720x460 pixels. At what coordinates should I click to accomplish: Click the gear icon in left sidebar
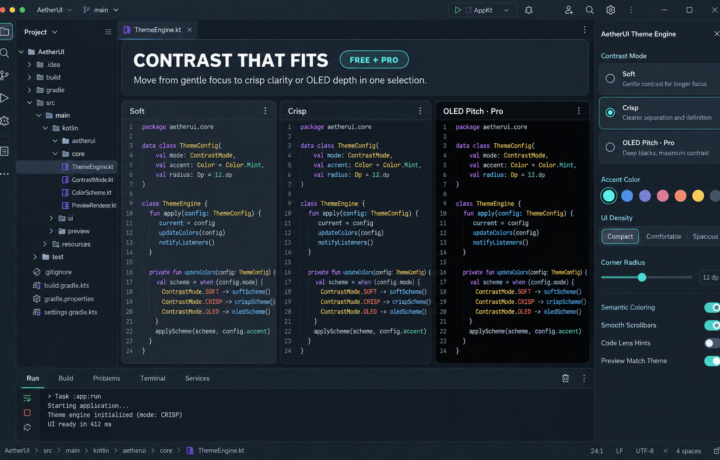pos(5,121)
